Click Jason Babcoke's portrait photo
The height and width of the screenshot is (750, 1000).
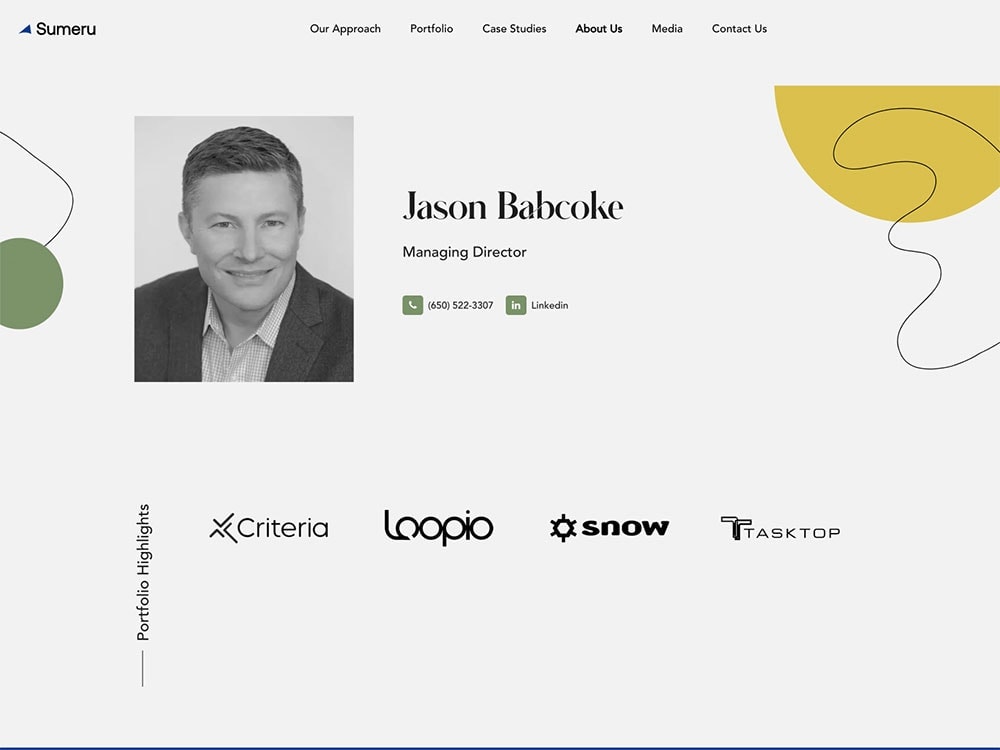pos(244,249)
